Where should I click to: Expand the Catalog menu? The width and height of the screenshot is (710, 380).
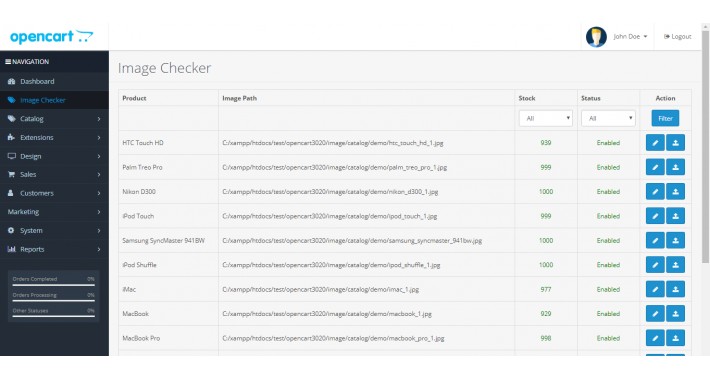(54, 119)
